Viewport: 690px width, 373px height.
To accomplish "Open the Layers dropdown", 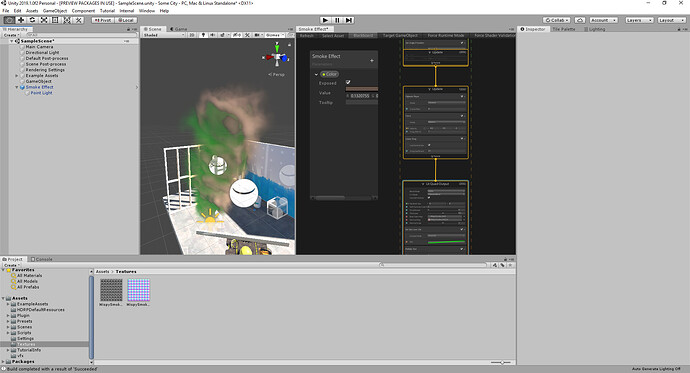I will pos(639,20).
